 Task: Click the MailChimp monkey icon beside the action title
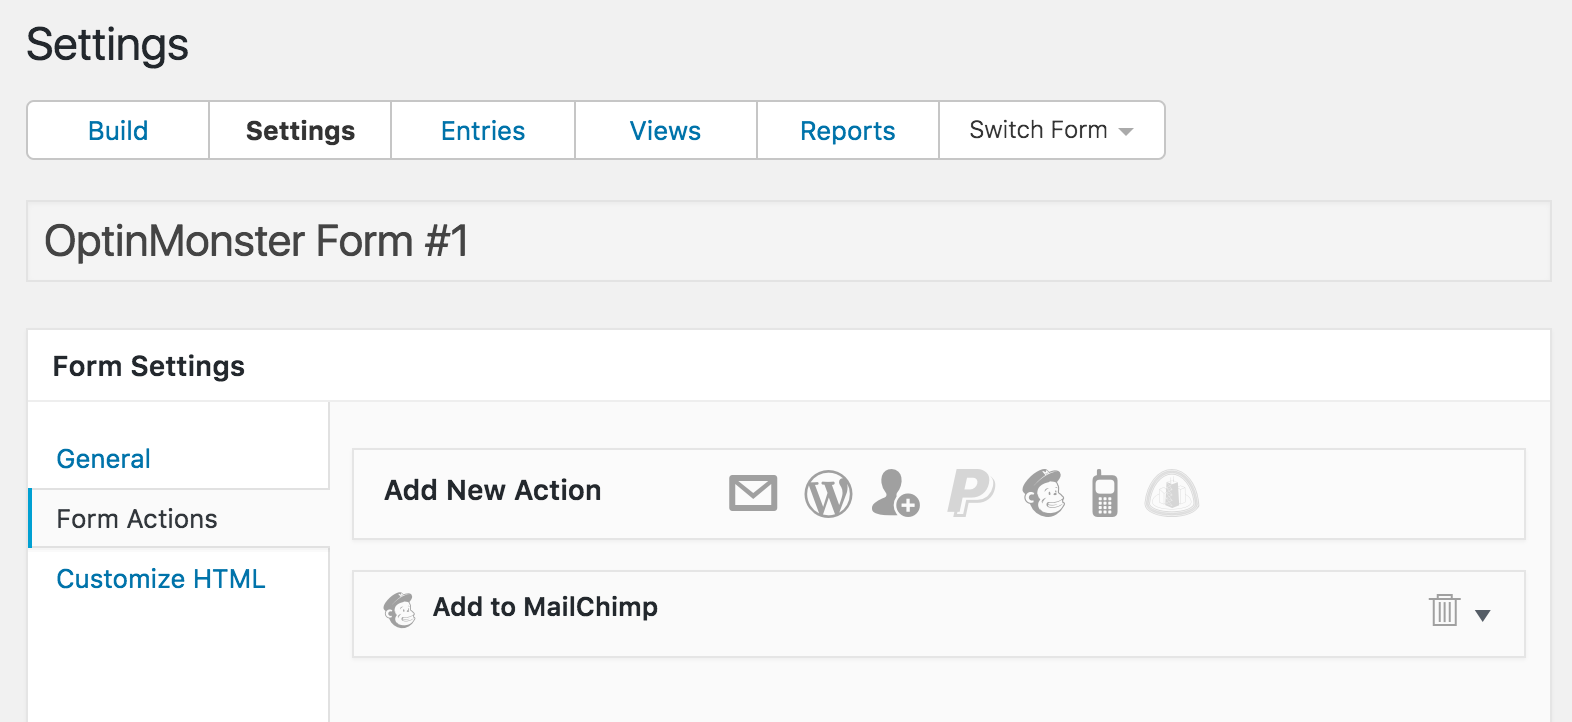pos(400,609)
